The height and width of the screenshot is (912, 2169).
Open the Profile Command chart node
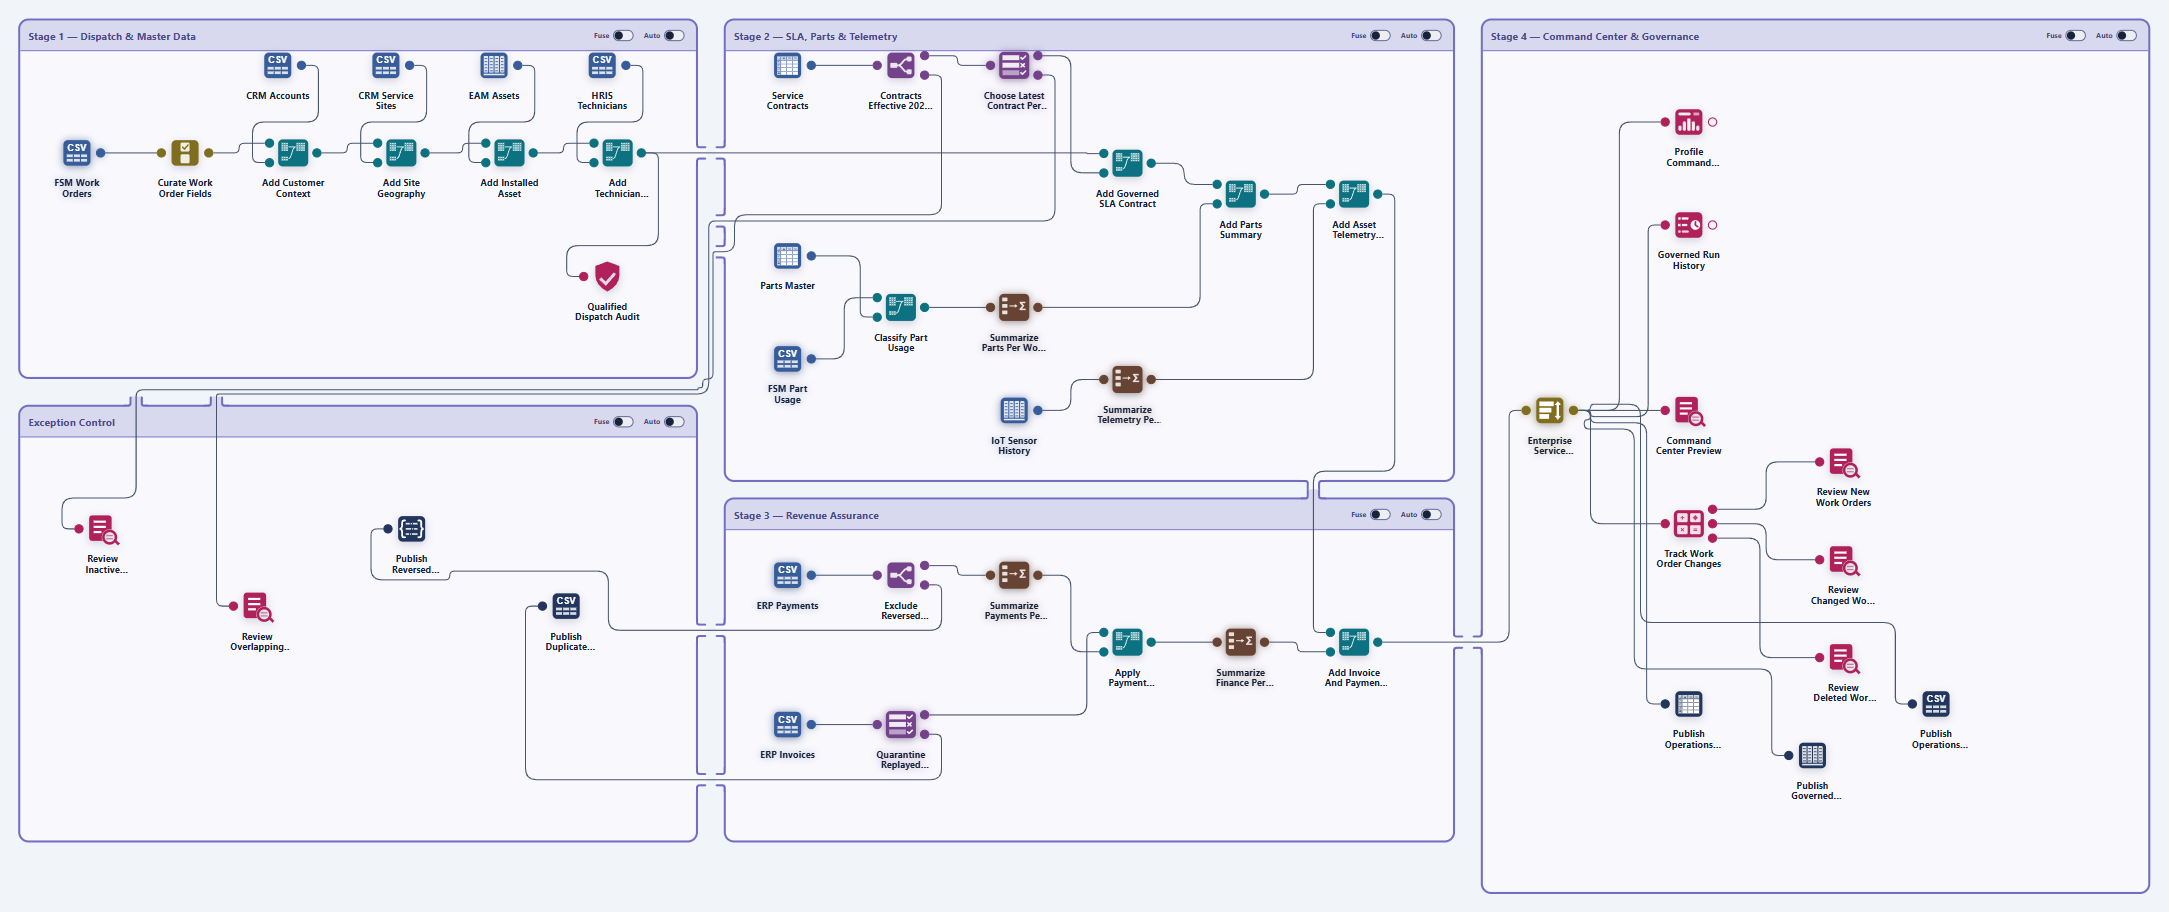coord(1689,122)
